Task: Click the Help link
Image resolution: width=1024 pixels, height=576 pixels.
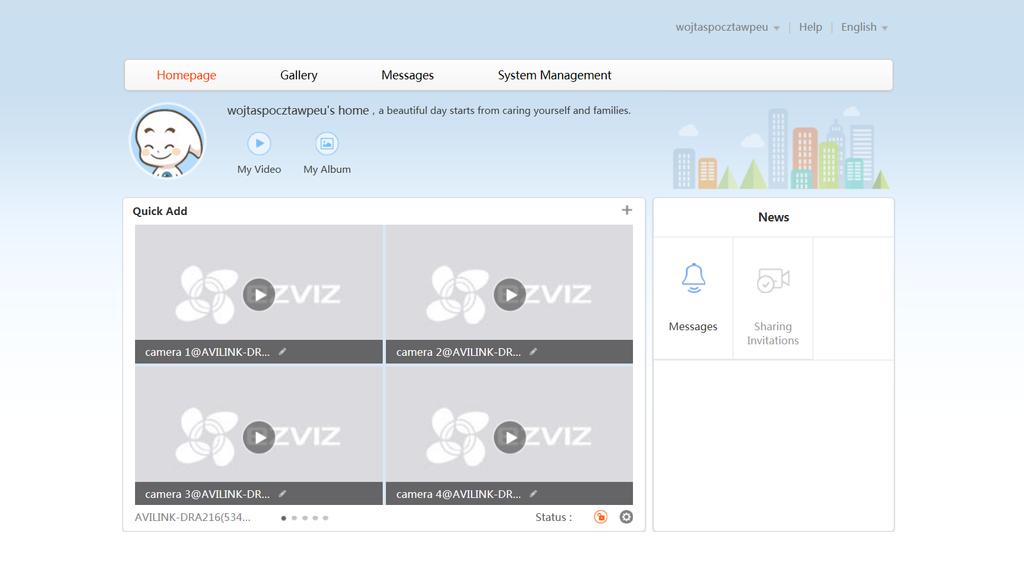Action: pyautogui.click(x=810, y=27)
